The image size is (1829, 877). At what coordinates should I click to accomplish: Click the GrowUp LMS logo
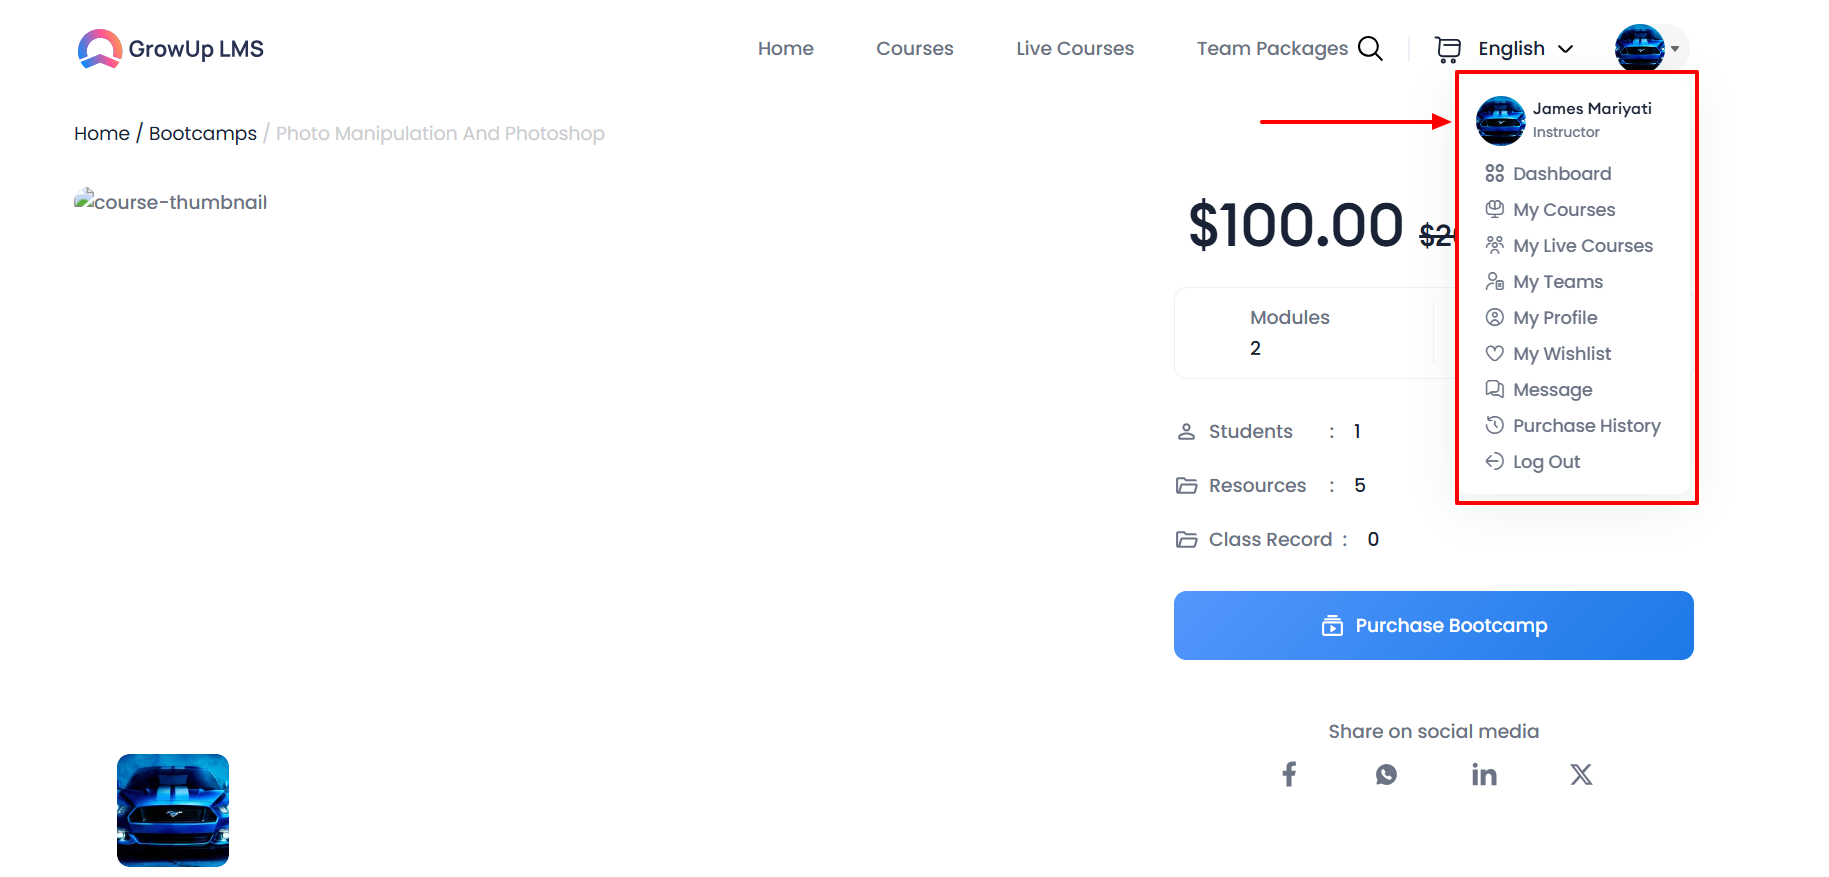171,49
